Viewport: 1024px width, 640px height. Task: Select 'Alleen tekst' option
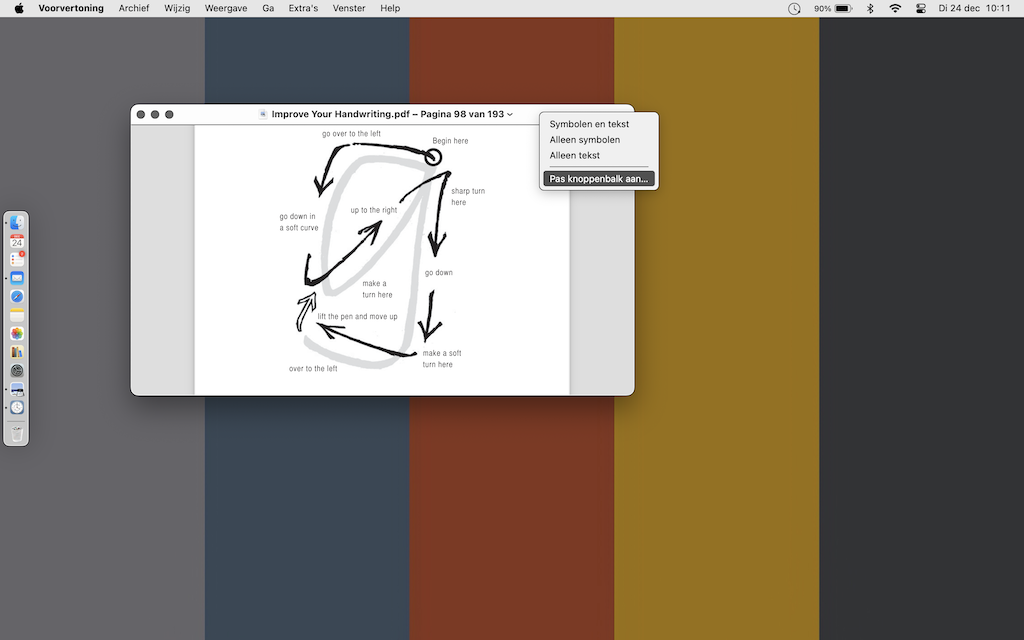pos(575,155)
